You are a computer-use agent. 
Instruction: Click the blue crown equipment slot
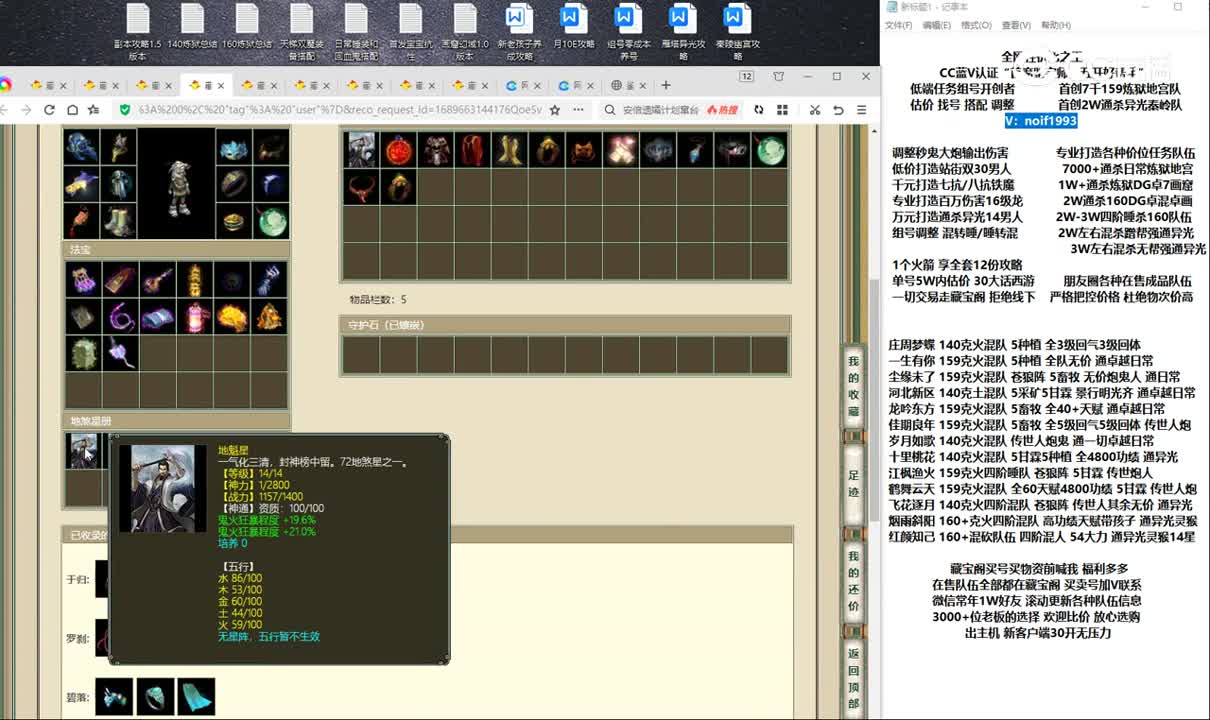pyautogui.click(x=233, y=147)
